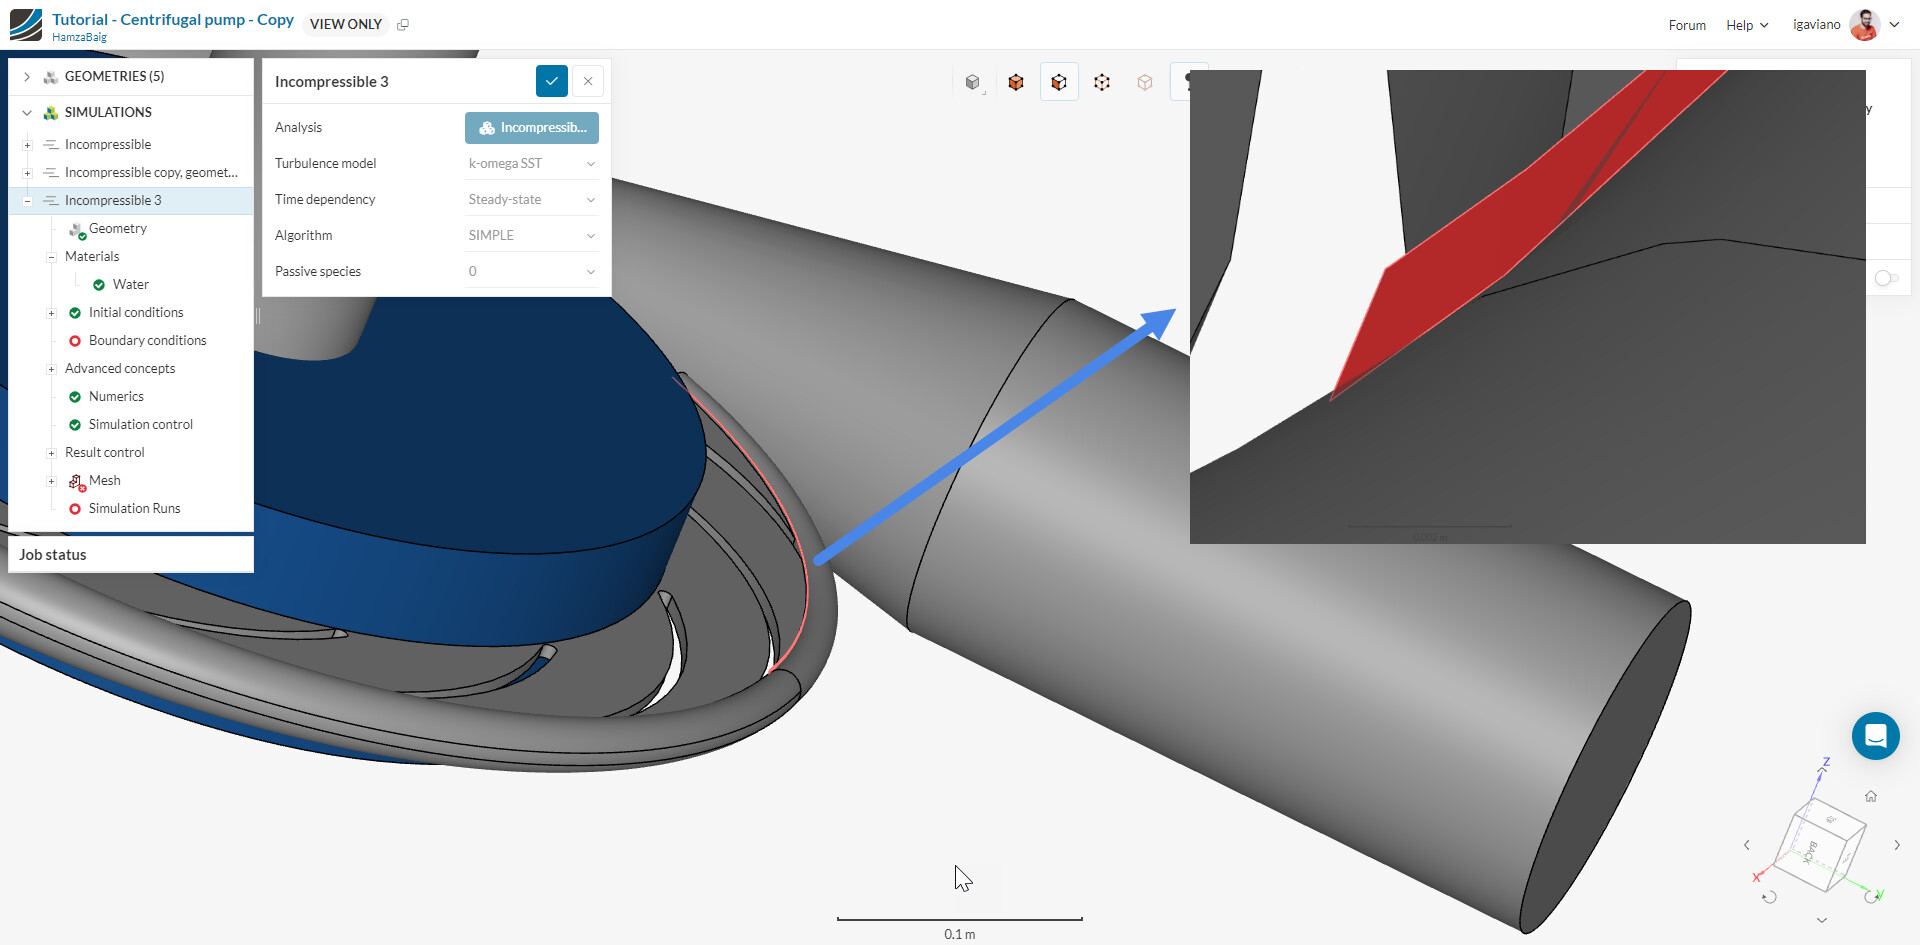
Task: Open the project share link icon beside VIEW ONLY
Action: (403, 24)
